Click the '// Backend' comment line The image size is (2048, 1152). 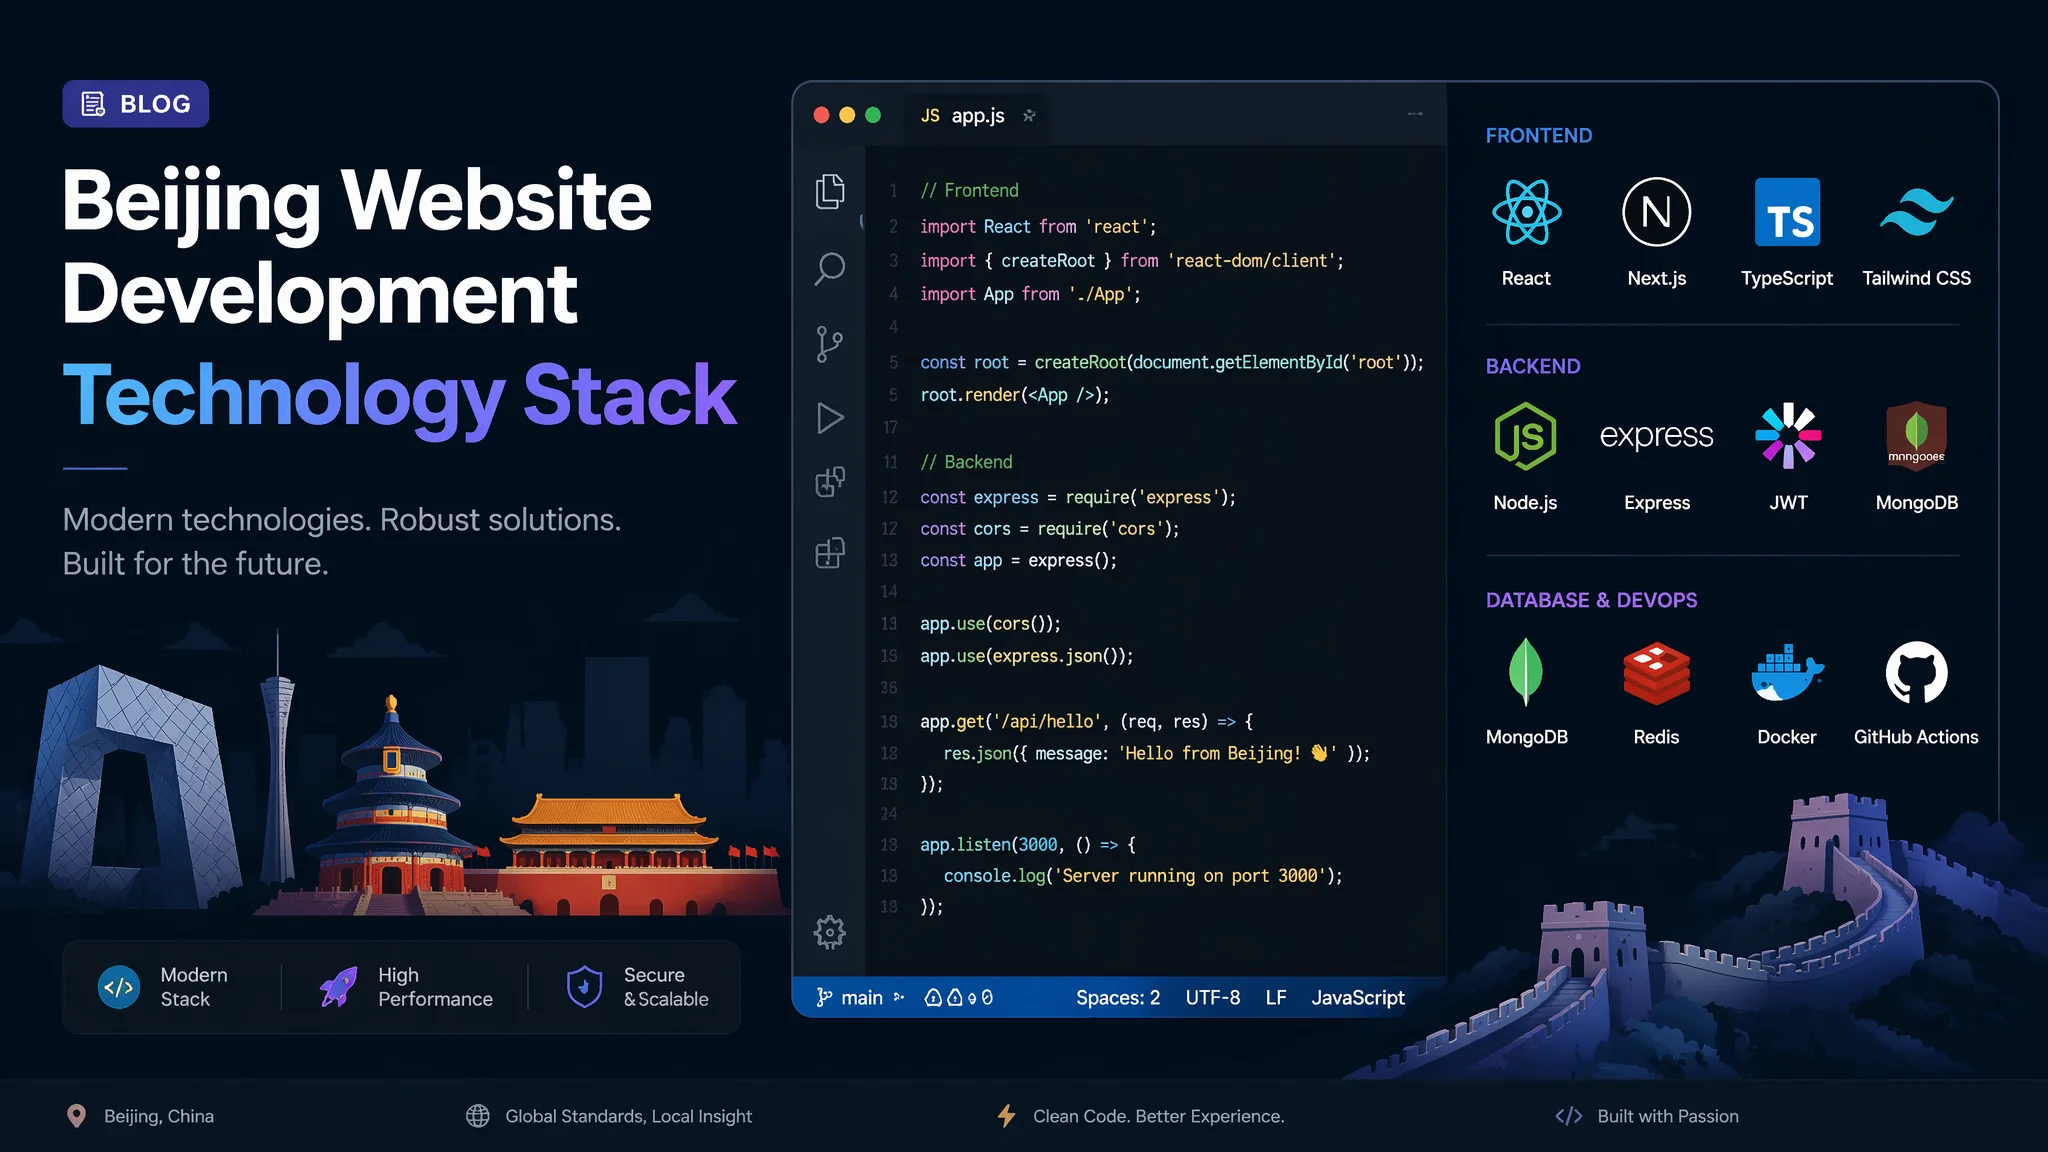966,462
